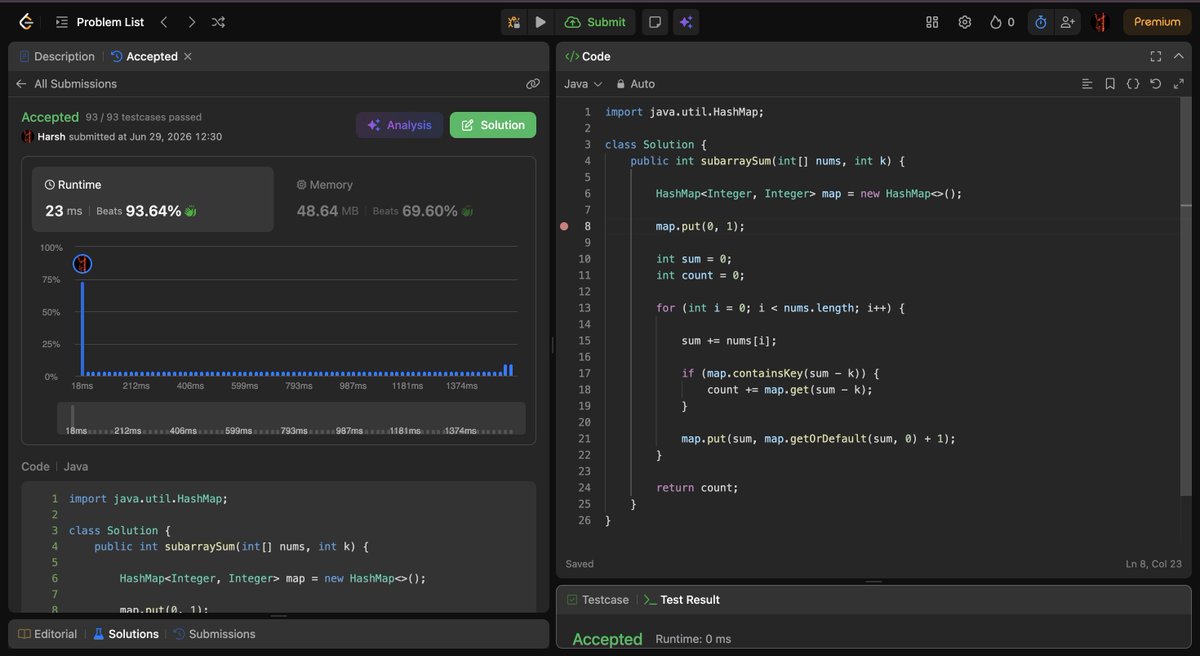1200x656 pixels.
Task: Select the Code panel tab
Action: tap(587, 57)
